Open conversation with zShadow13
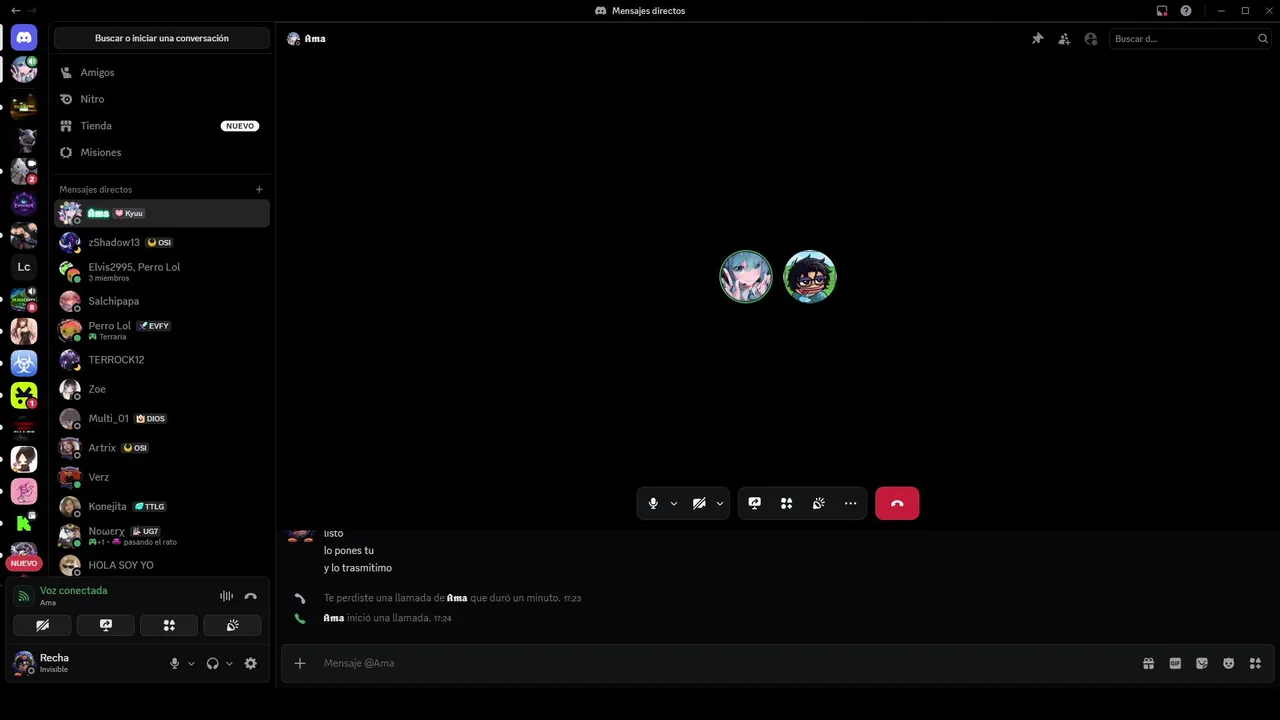The height and width of the screenshot is (720, 1280). [x=162, y=242]
